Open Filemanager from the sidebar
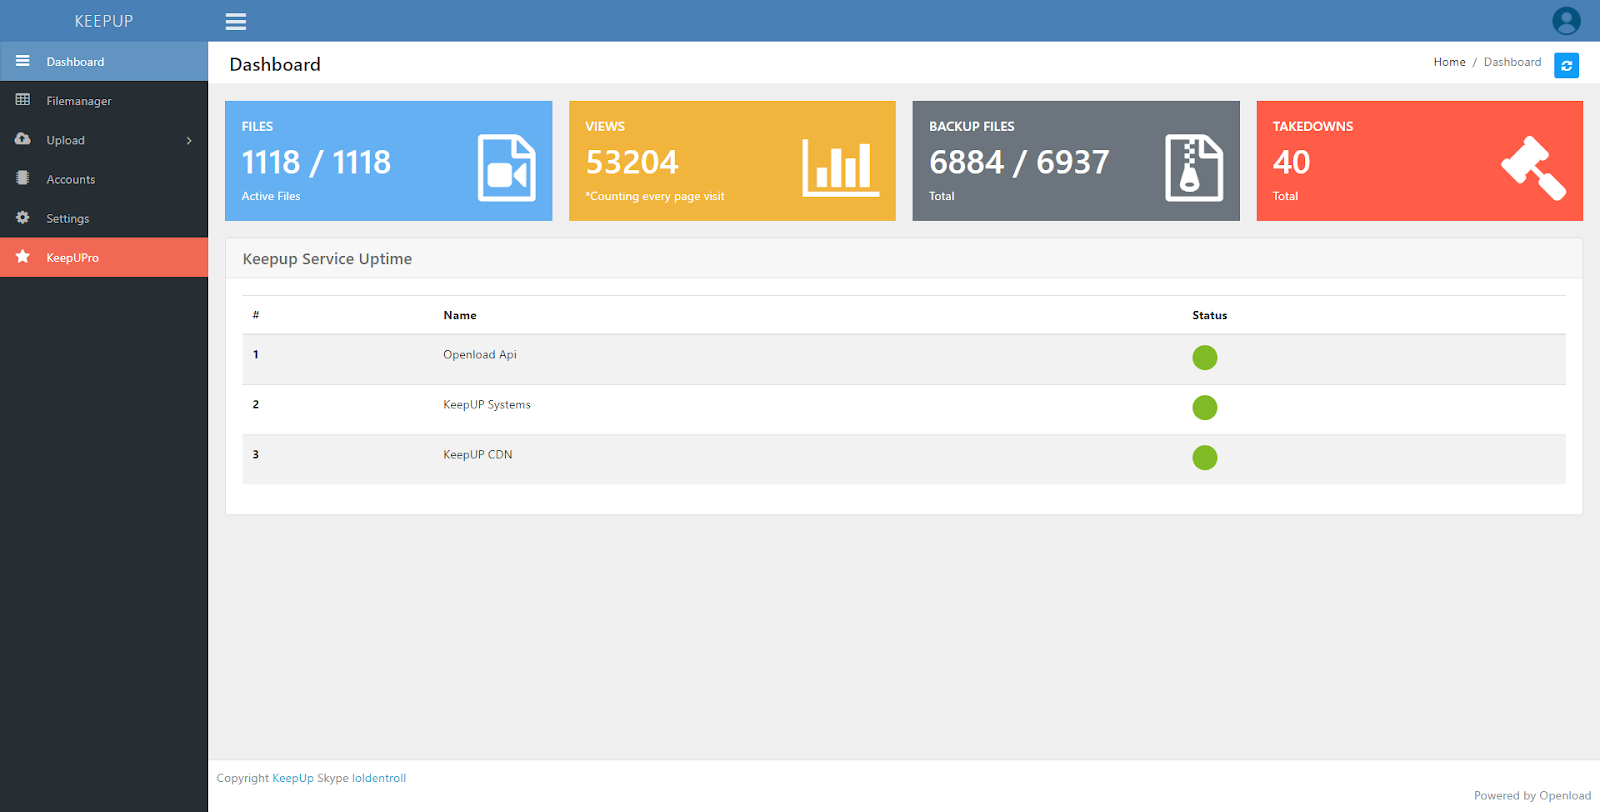1600x812 pixels. click(x=79, y=101)
